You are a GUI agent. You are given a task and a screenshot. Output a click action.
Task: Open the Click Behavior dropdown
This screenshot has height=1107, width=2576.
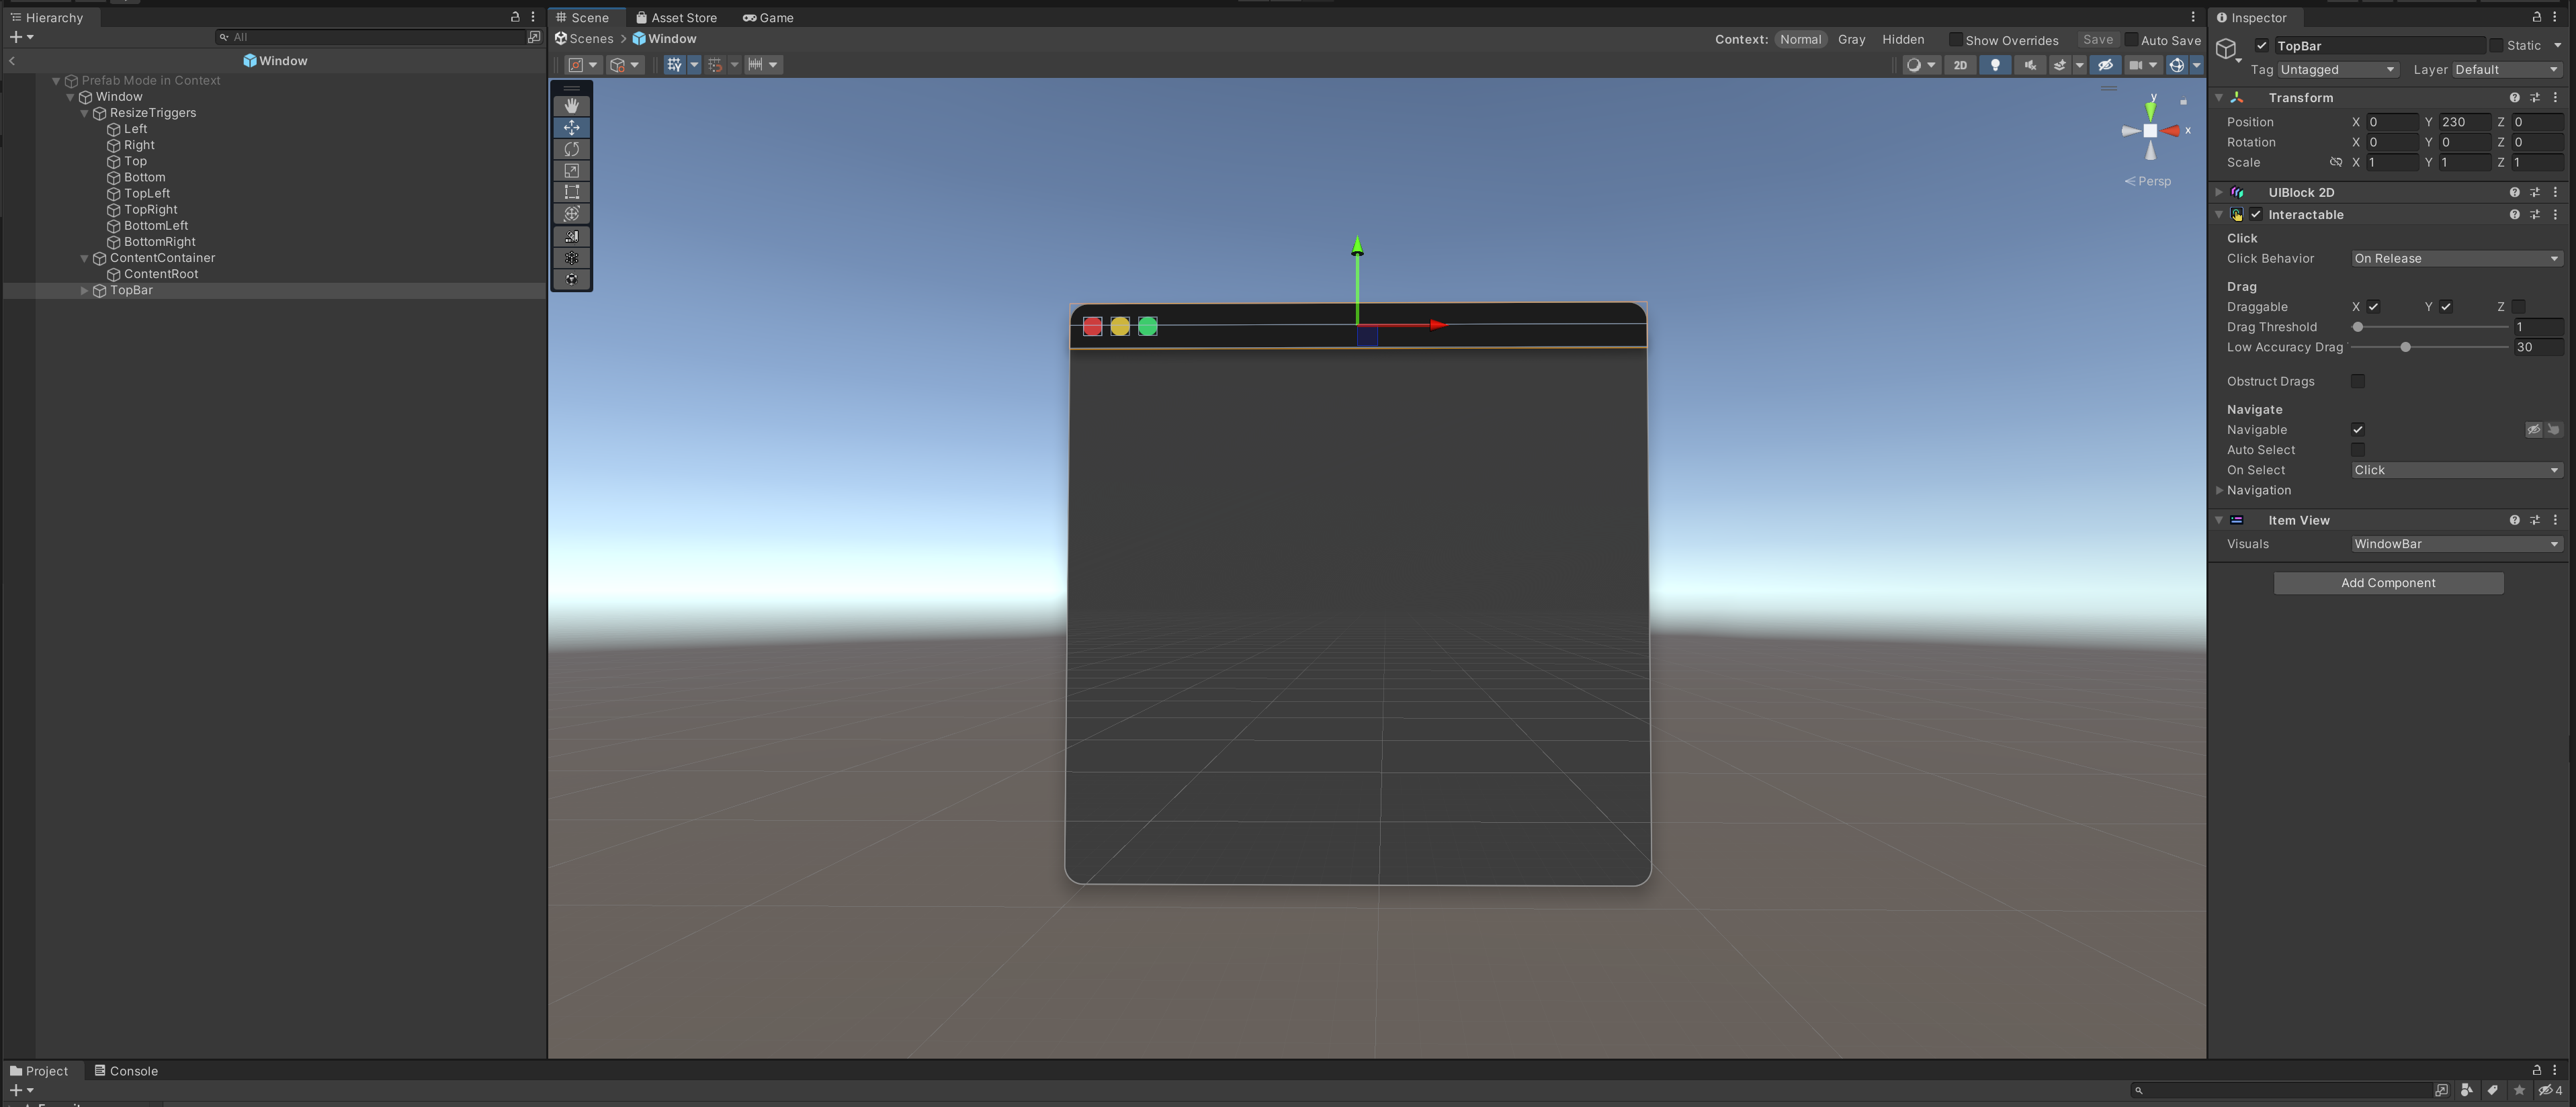point(2456,258)
